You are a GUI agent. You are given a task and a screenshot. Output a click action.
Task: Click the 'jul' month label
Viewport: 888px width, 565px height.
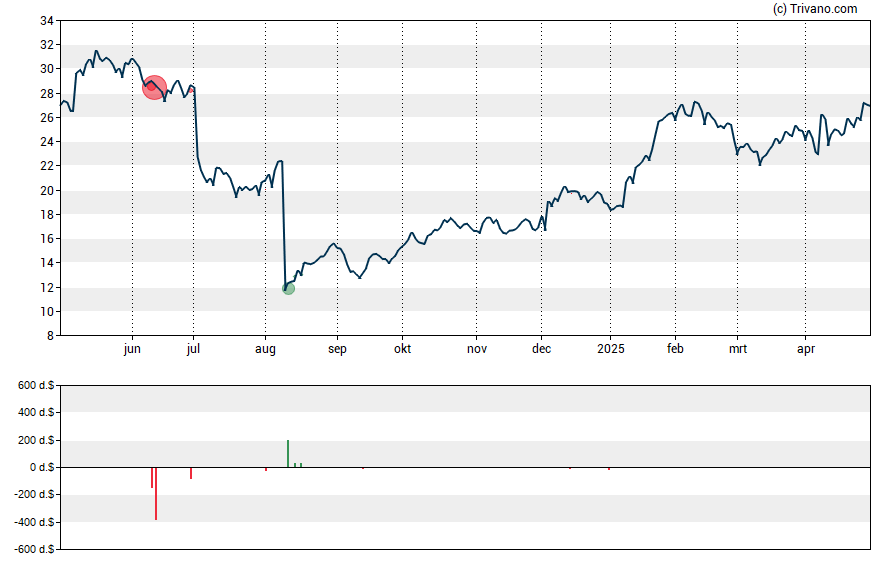(193, 349)
